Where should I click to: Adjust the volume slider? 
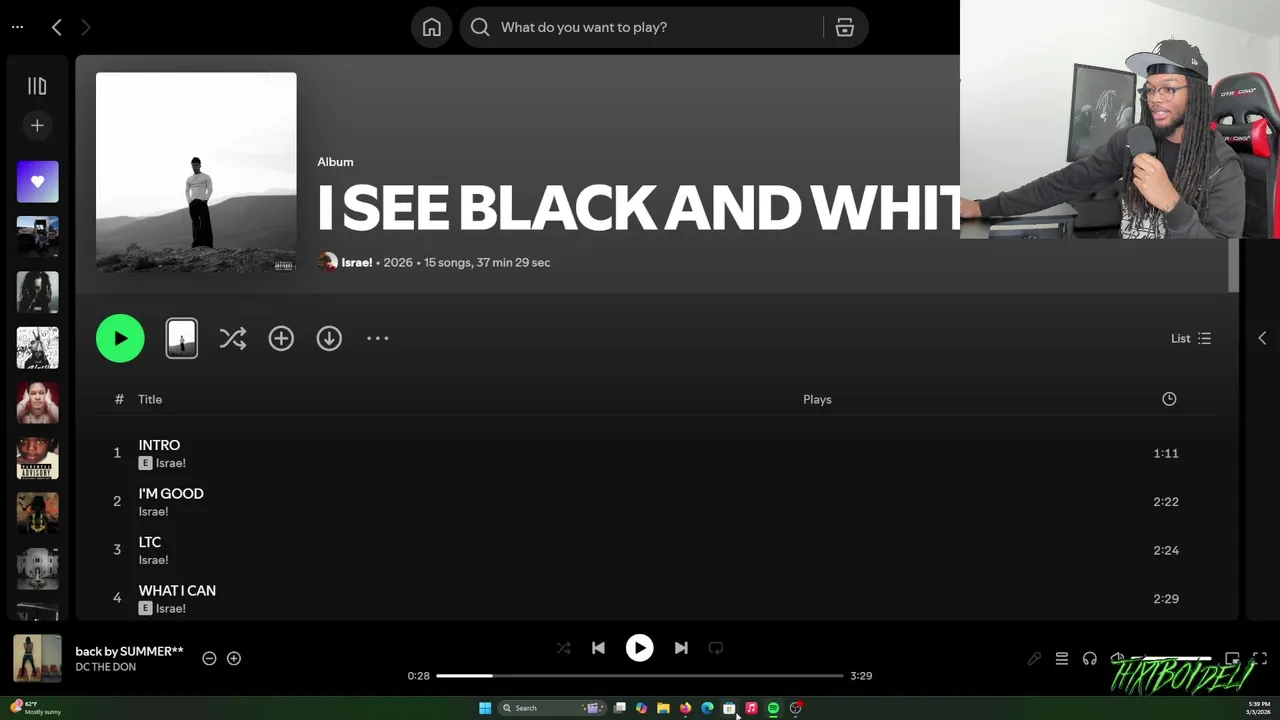[x=1171, y=658]
